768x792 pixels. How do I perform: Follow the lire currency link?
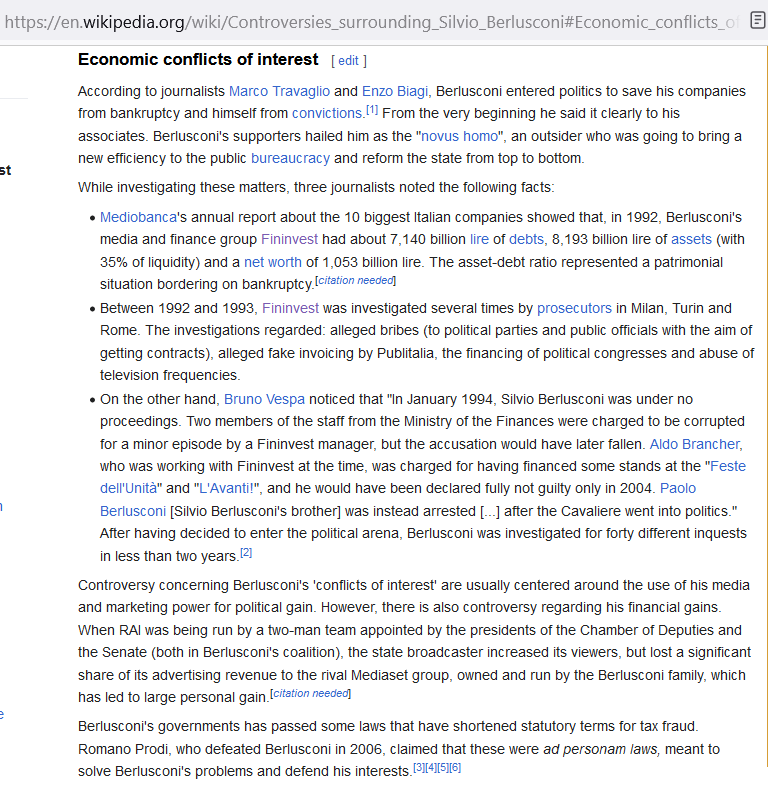tap(479, 239)
